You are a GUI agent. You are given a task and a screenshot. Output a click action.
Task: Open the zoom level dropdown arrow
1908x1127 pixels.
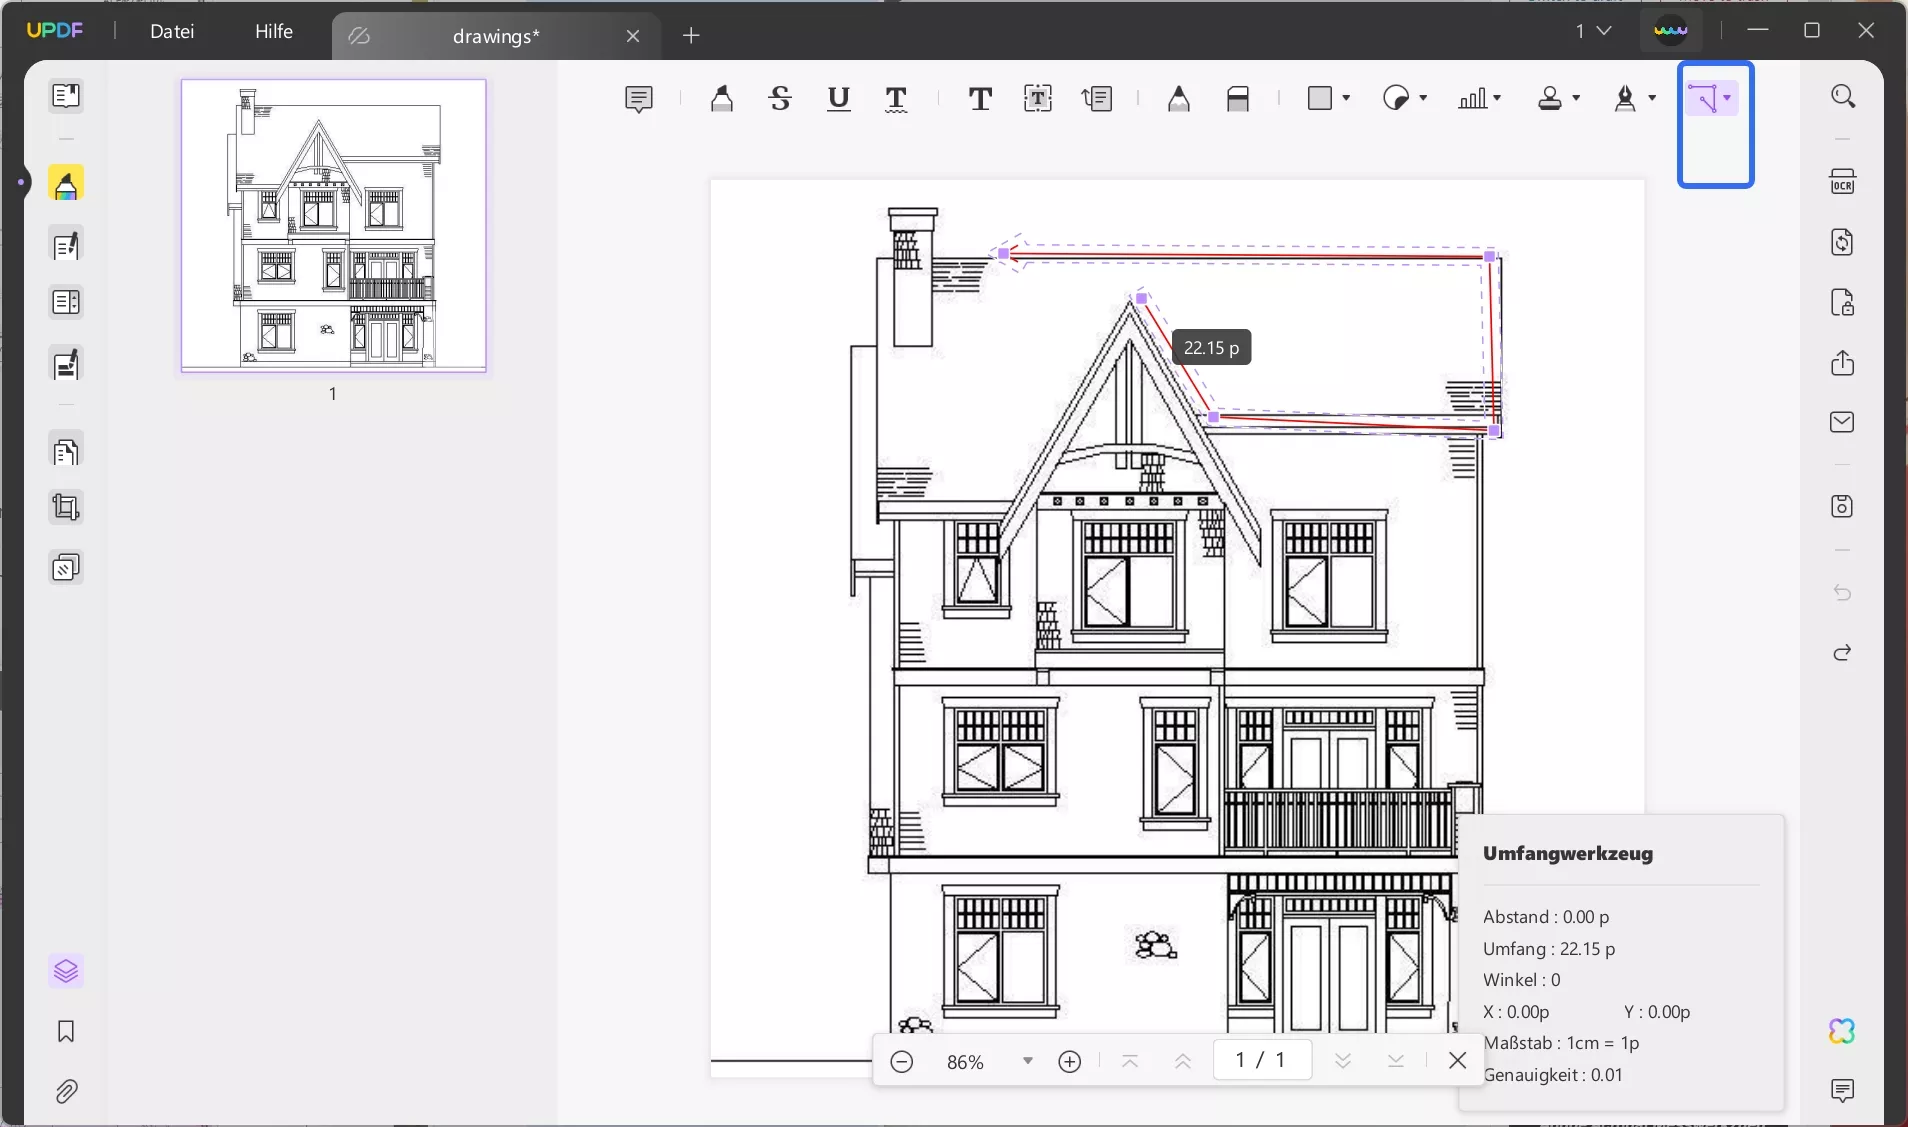[x=1027, y=1061]
